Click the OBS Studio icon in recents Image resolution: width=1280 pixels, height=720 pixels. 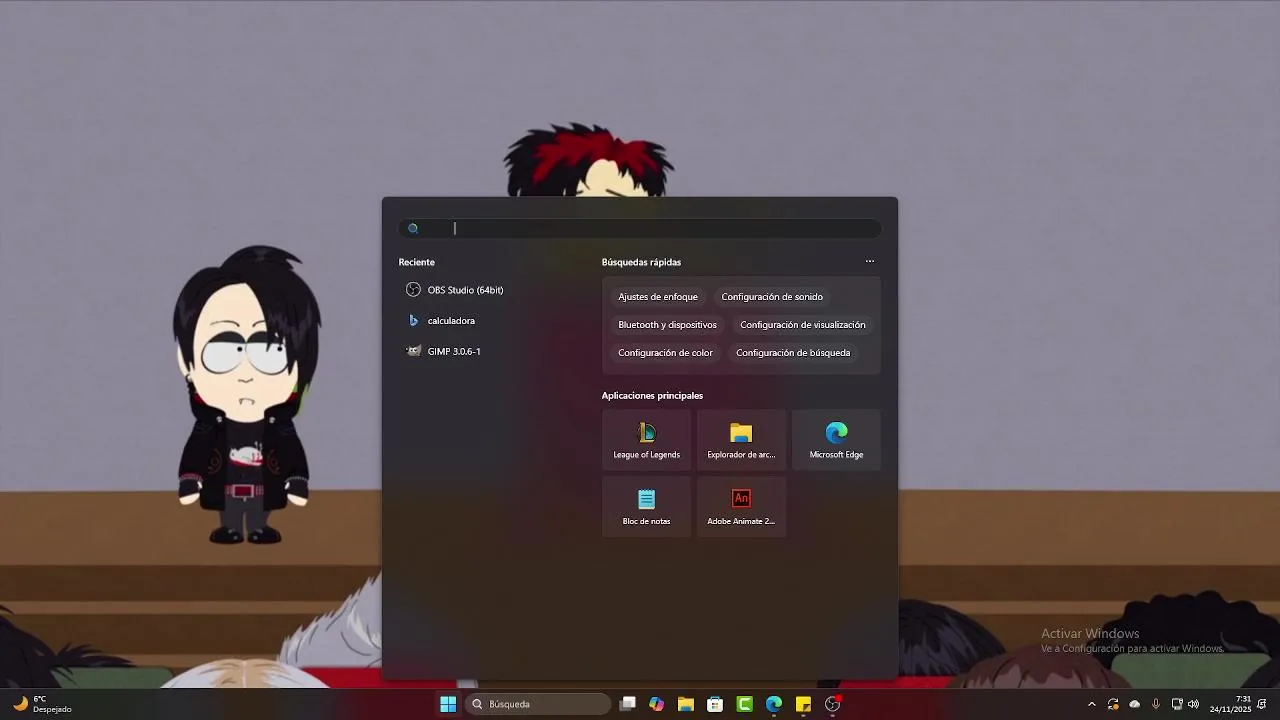pos(413,290)
